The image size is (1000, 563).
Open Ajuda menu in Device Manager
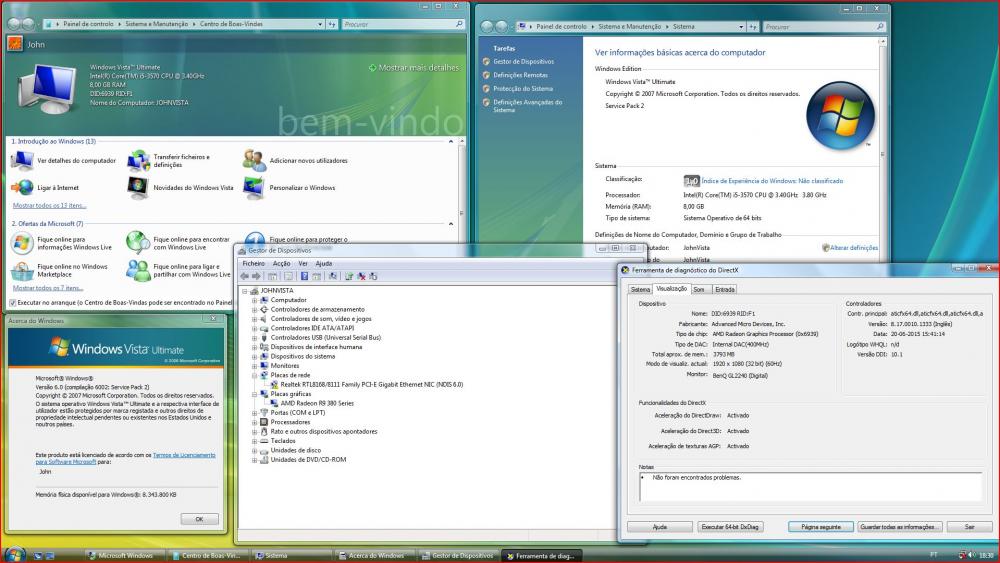point(324,263)
